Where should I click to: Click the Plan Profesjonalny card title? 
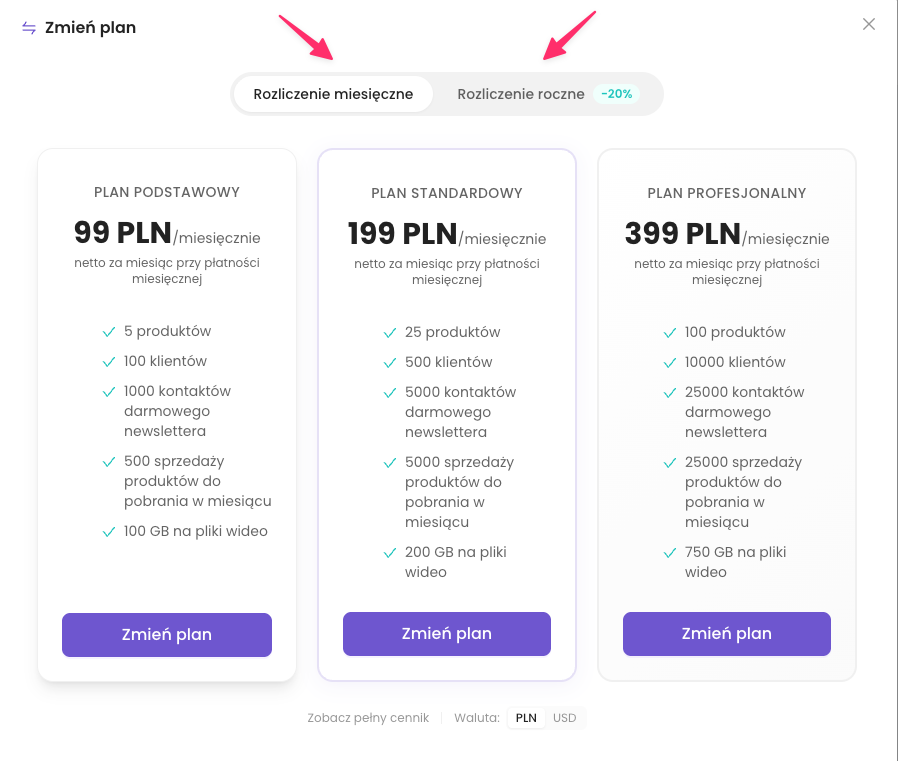(727, 193)
